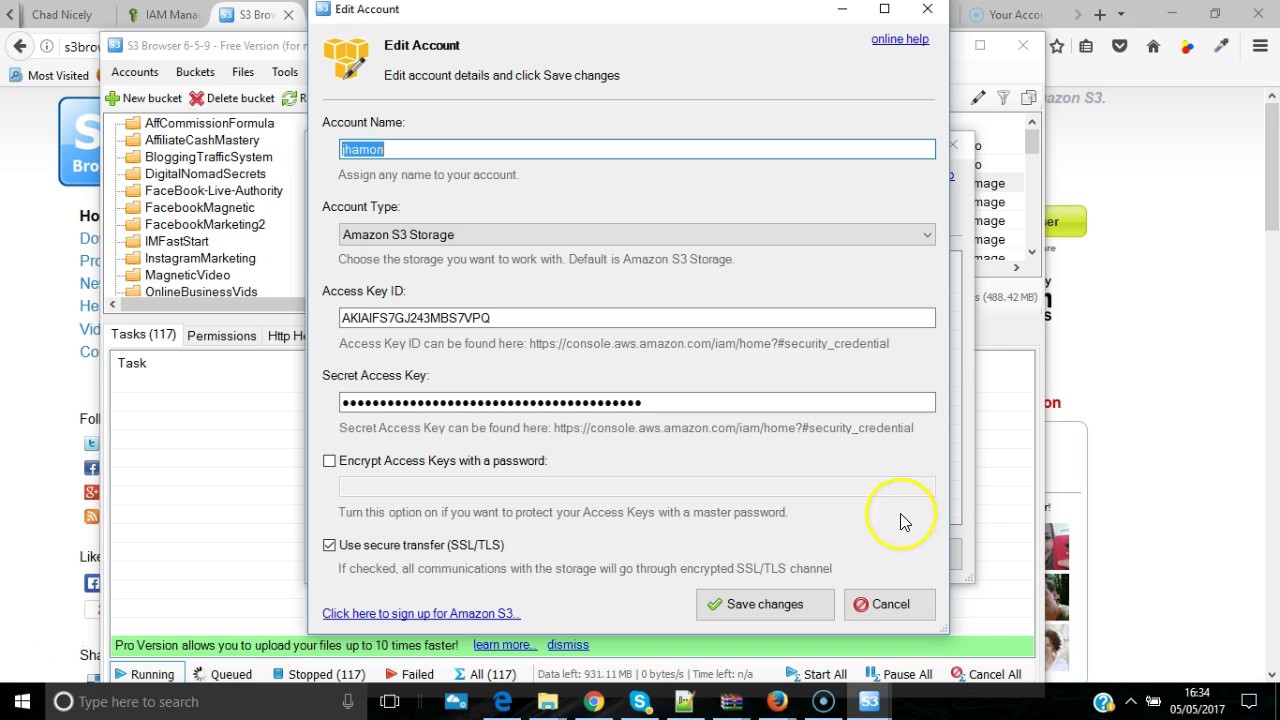Click the S3 Browser taskbar icon
The height and width of the screenshot is (720, 1280).
pos(869,702)
